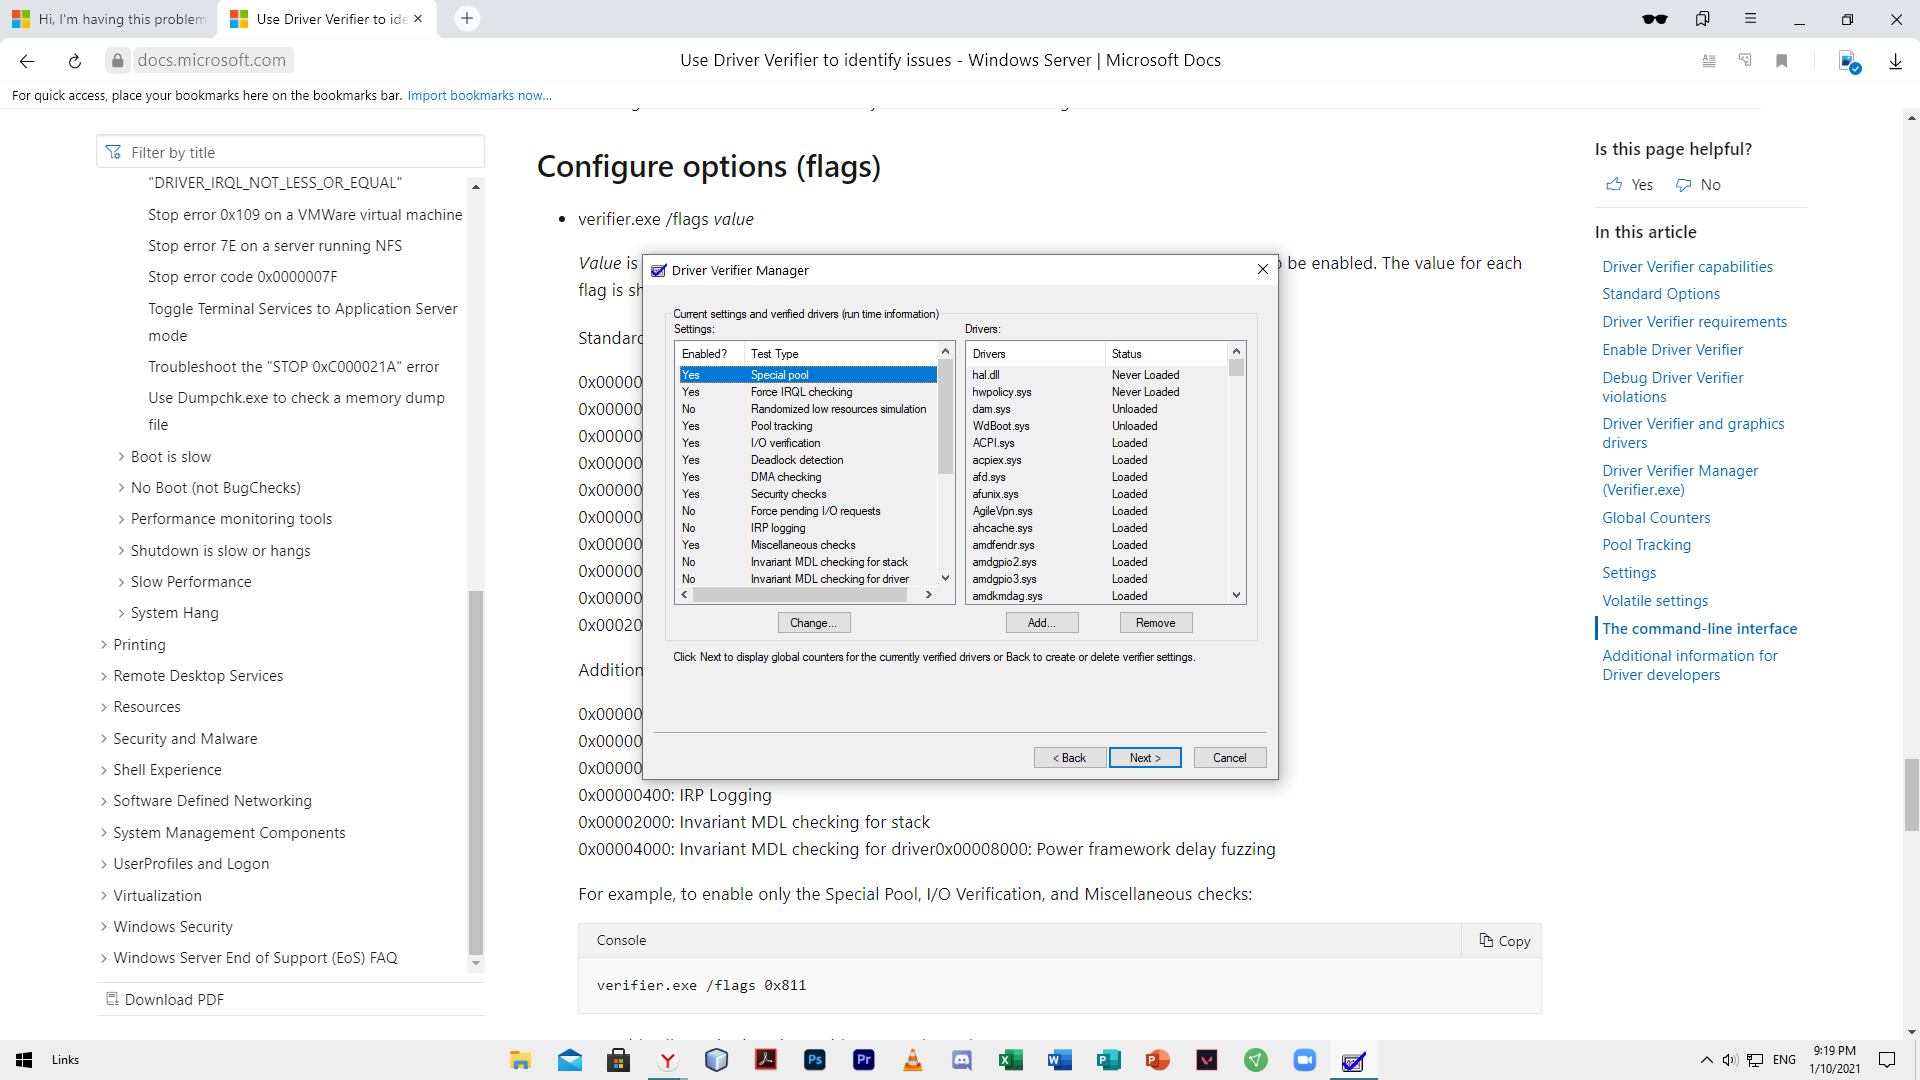
Task: Click Back in Driver Verifier Manager
Action: click(x=1070, y=758)
